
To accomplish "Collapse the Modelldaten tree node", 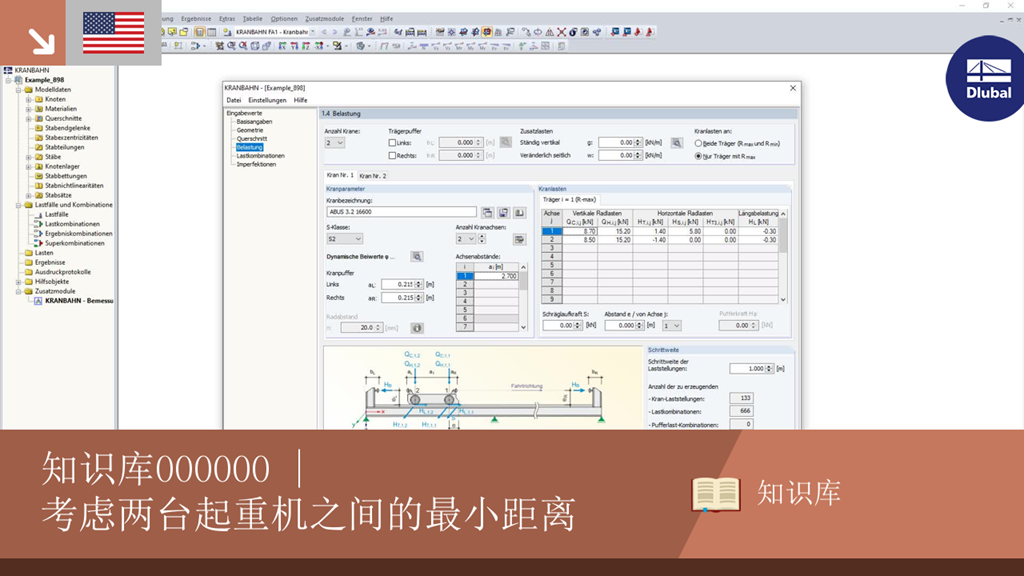I will (19, 89).
